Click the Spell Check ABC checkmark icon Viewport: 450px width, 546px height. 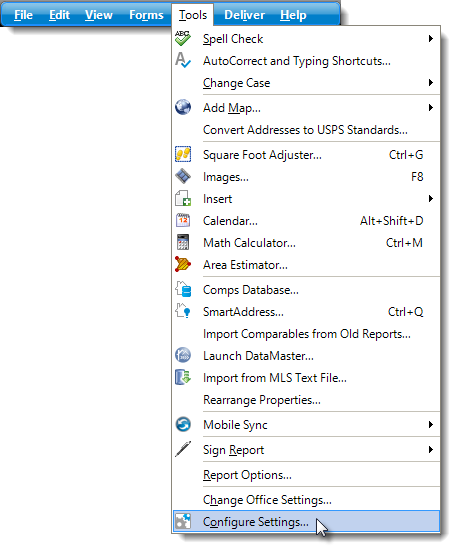pos(183,38)
